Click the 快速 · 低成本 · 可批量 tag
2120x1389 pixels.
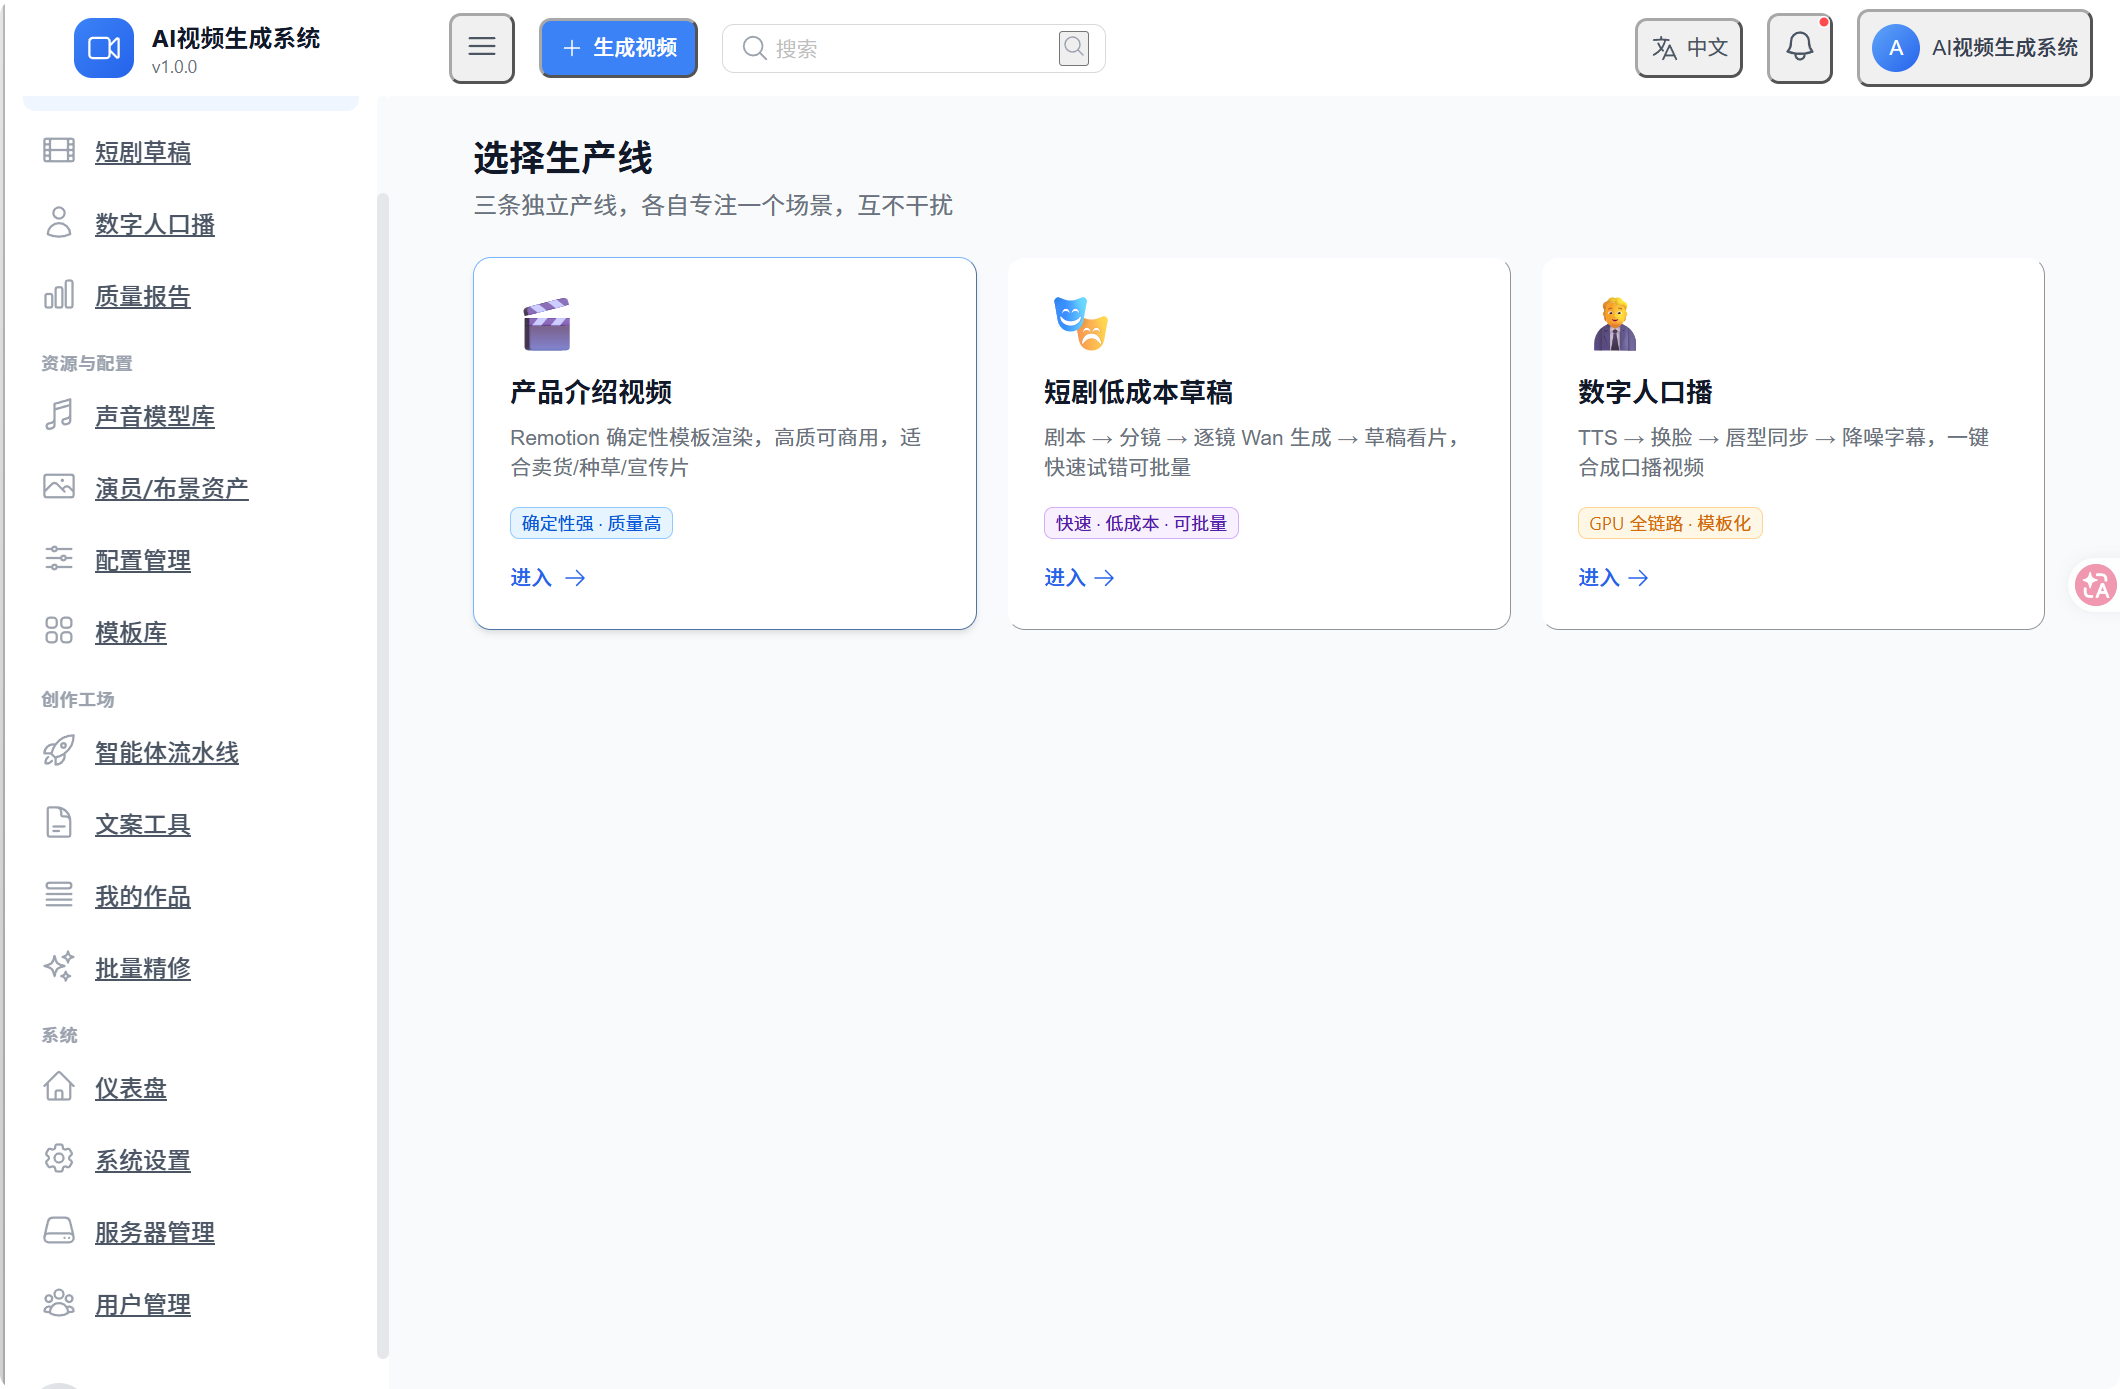(1141, 524)
